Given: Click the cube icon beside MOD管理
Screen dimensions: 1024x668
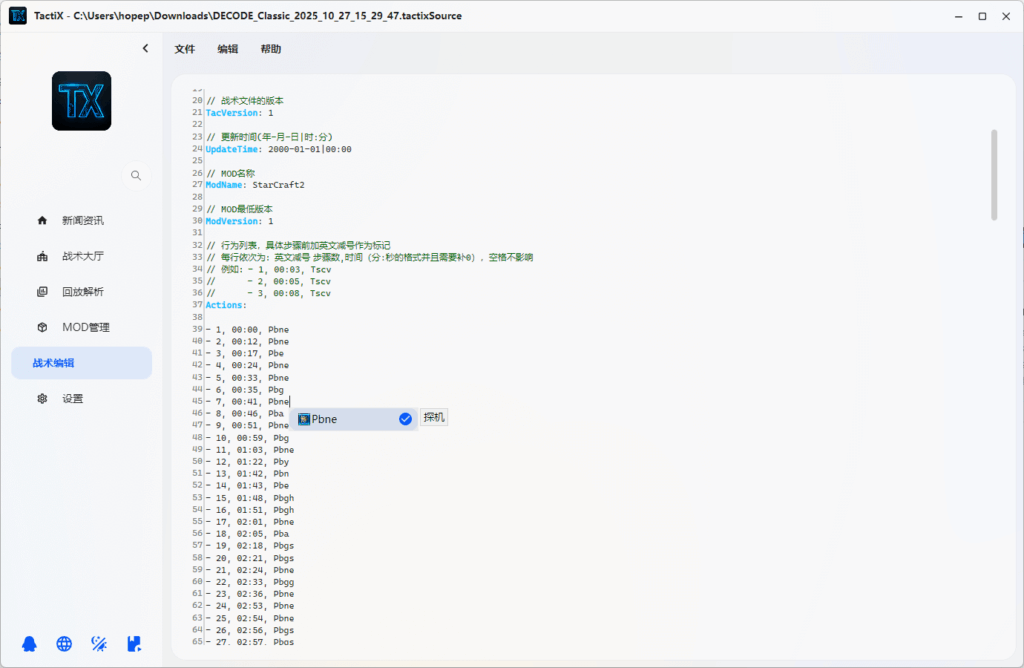Looking at the screenshot, I should click(42, 327).
